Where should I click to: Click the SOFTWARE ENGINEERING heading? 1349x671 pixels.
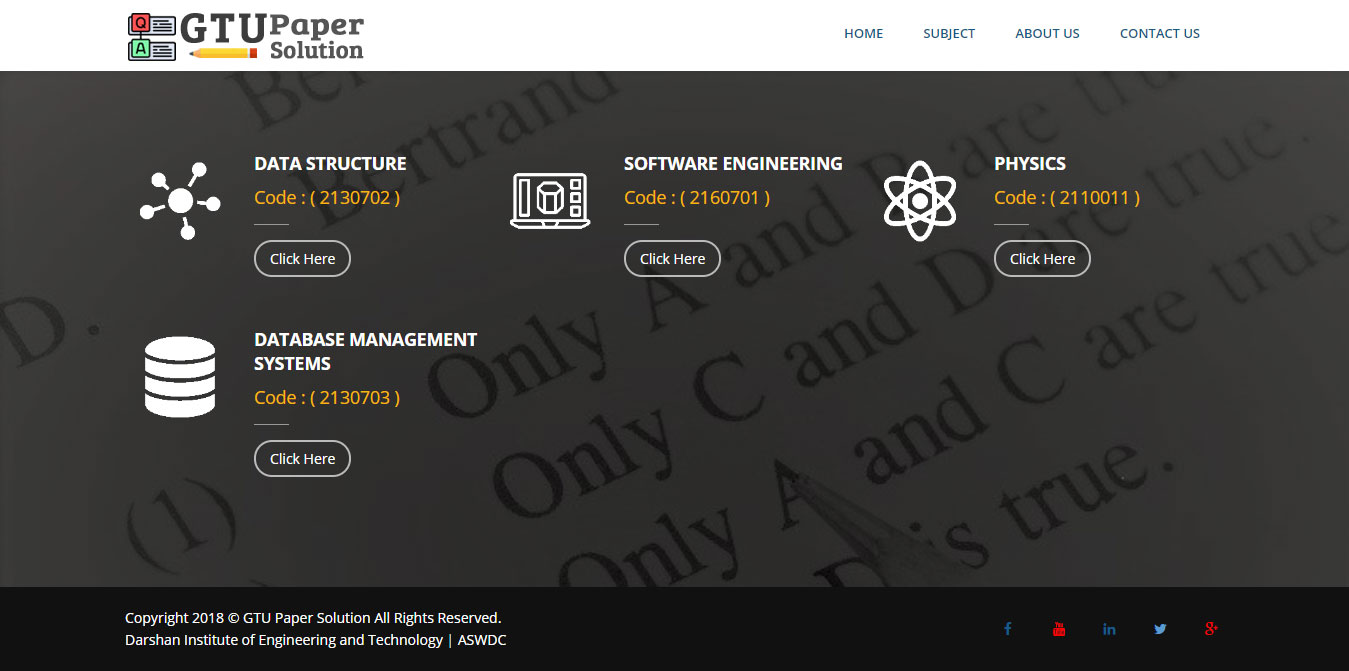(733, 164)
